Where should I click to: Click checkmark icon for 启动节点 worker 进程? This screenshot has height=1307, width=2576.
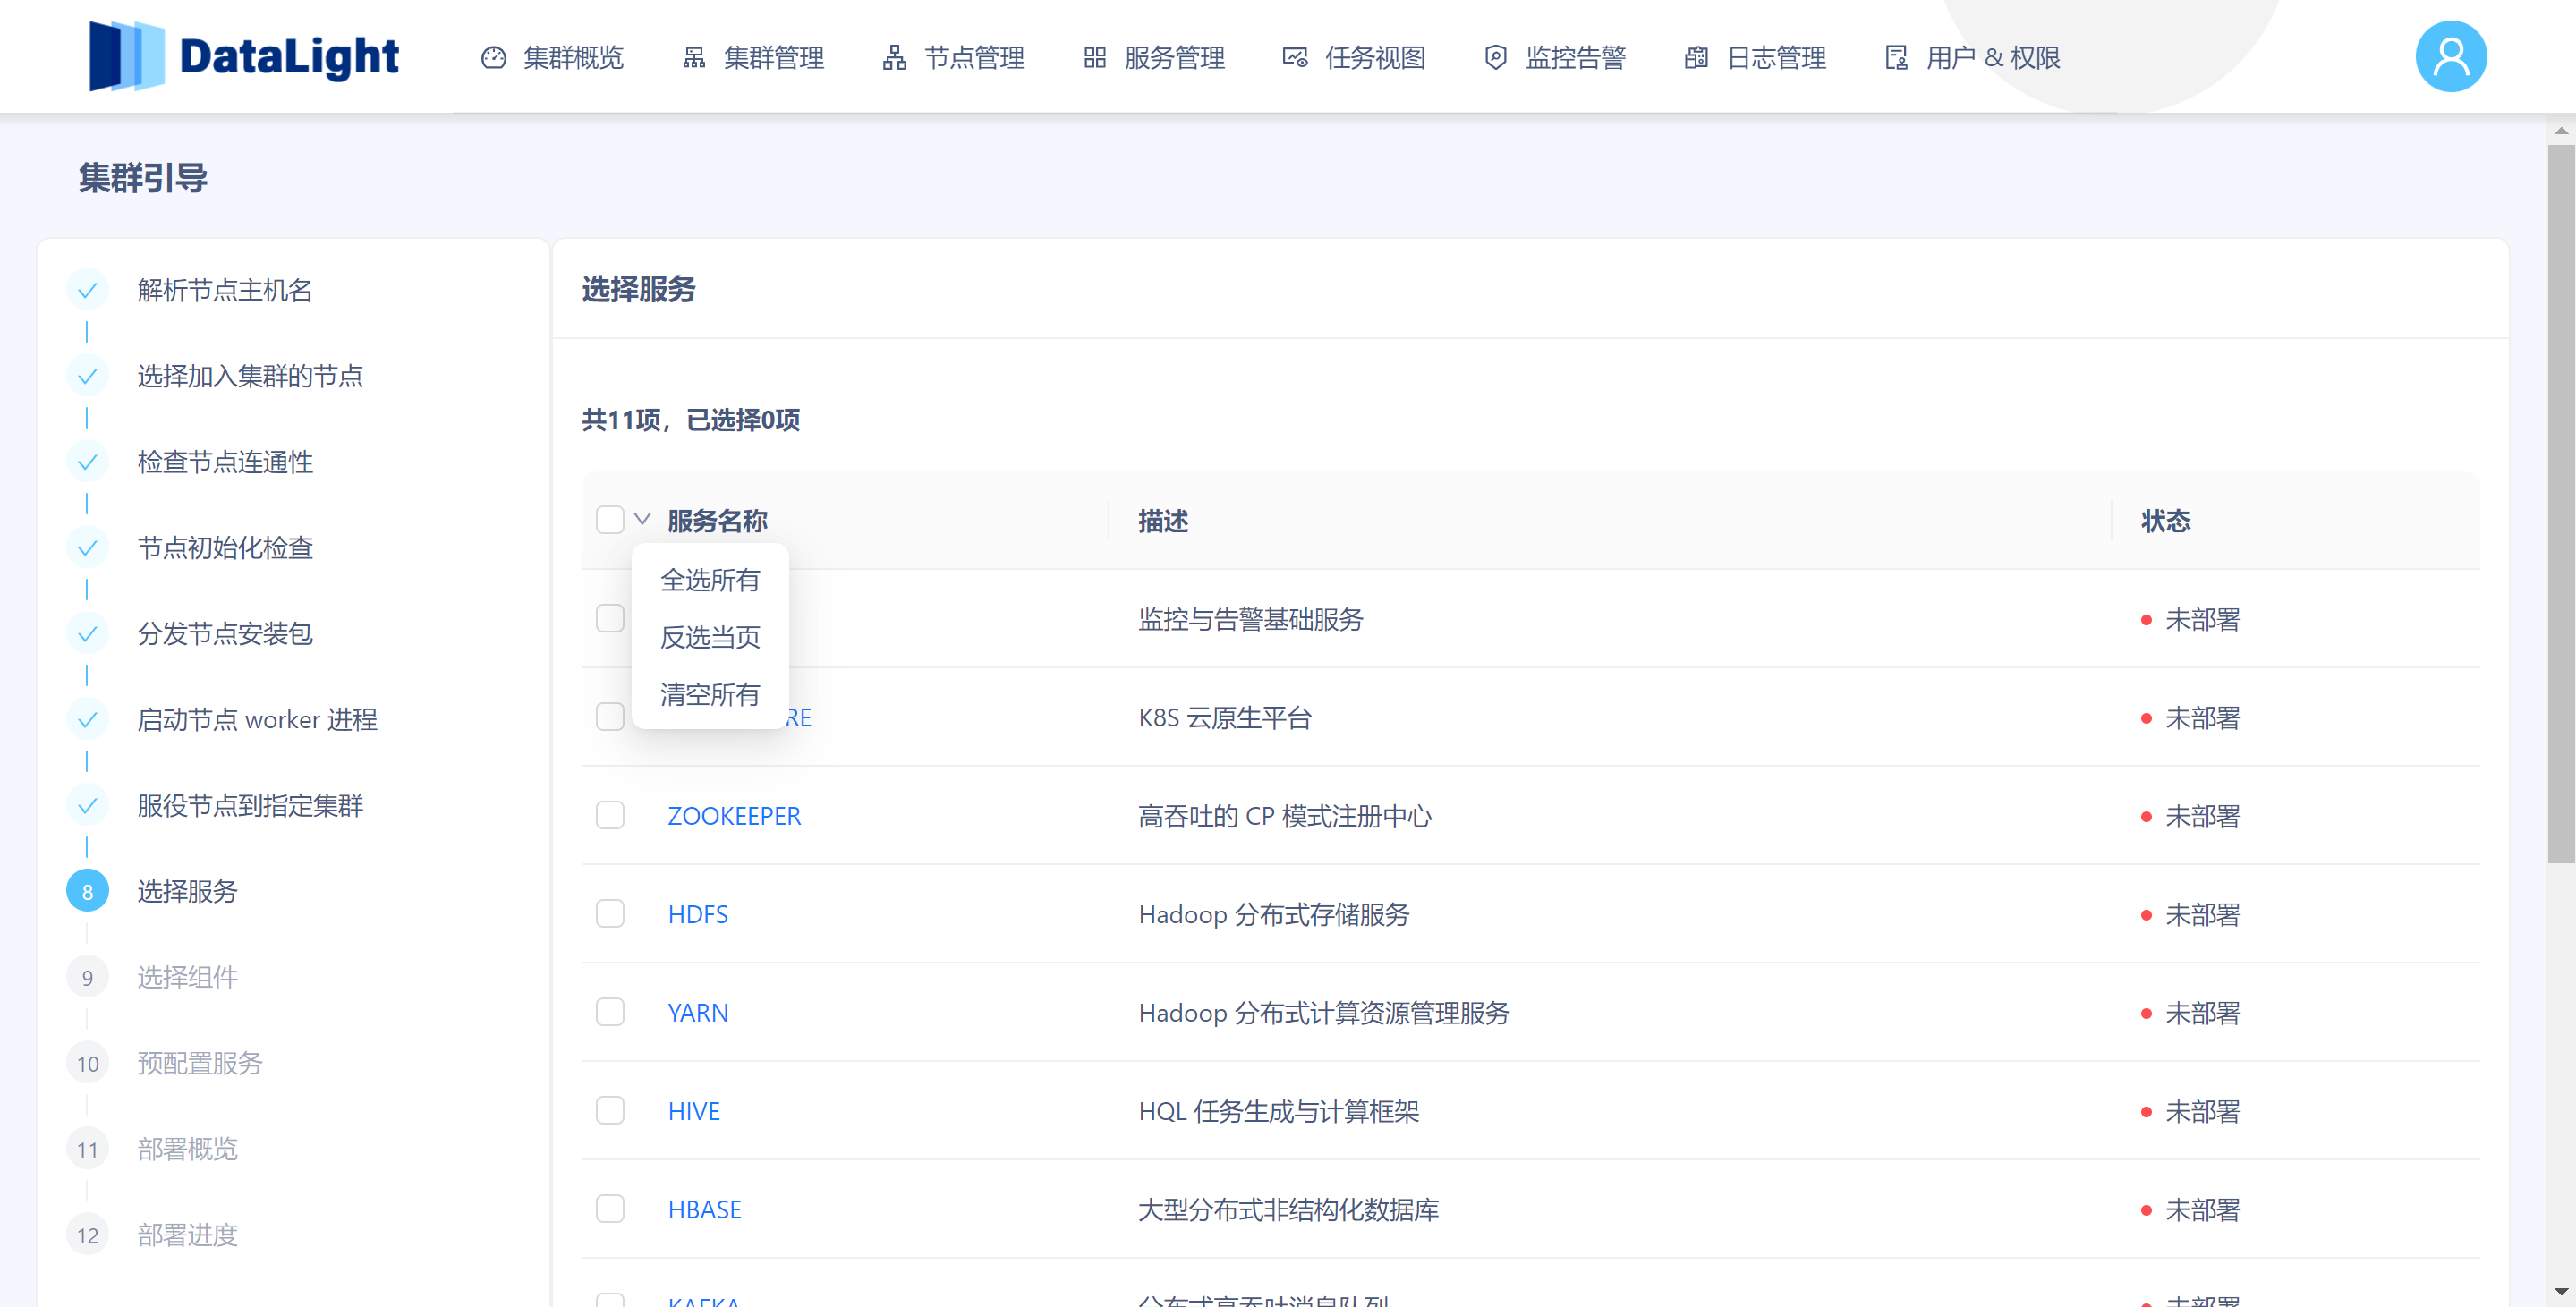tap(87, 720)
